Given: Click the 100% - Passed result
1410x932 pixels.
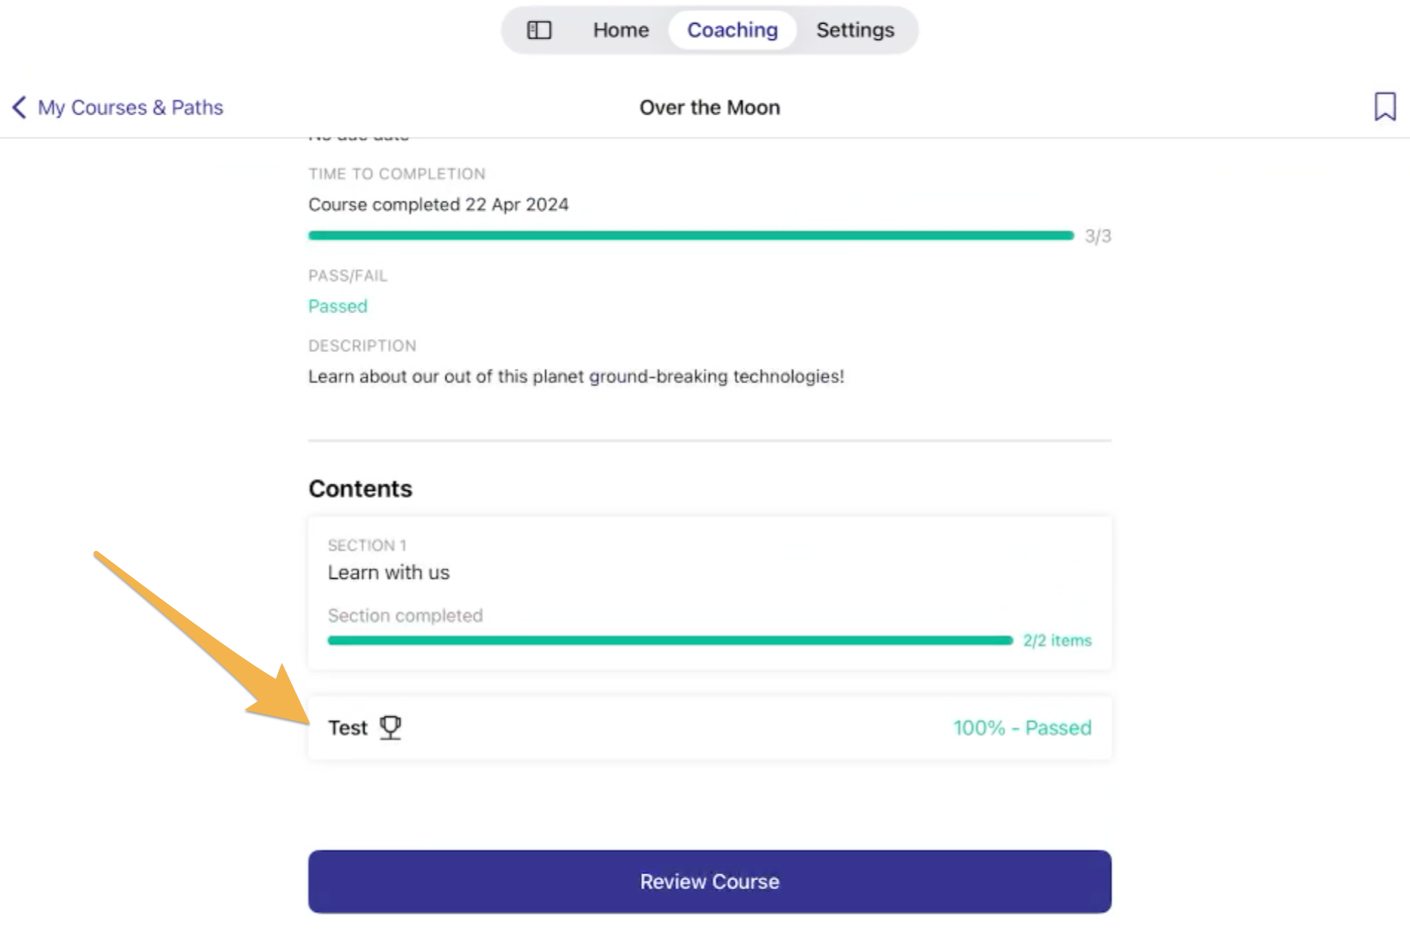Looking at the screenshot, I should pyautogui.click(x=1022, y=728).
